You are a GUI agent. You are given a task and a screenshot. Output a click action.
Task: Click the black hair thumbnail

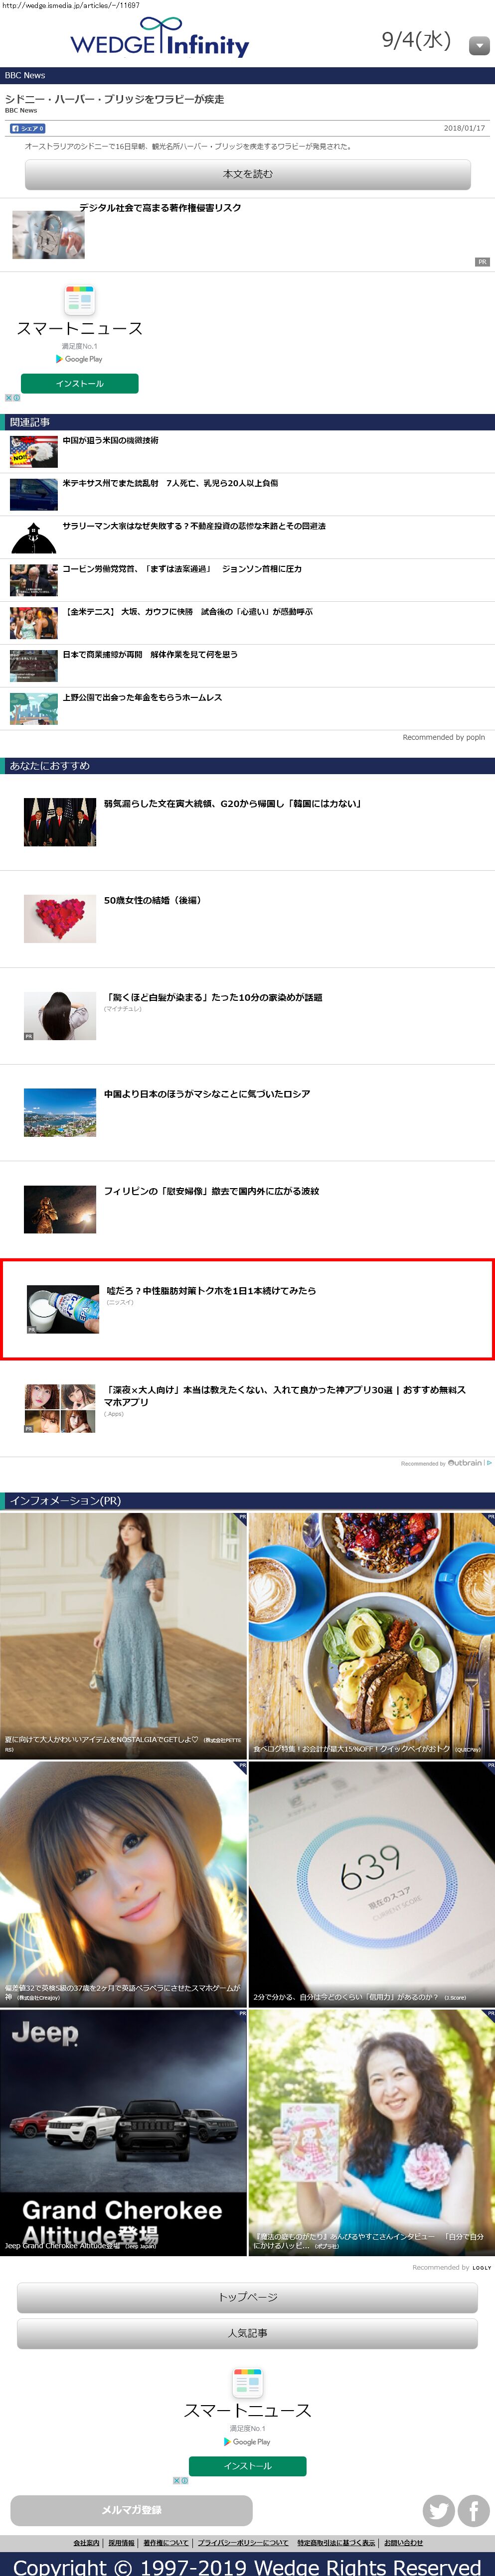click(60, 1016)
